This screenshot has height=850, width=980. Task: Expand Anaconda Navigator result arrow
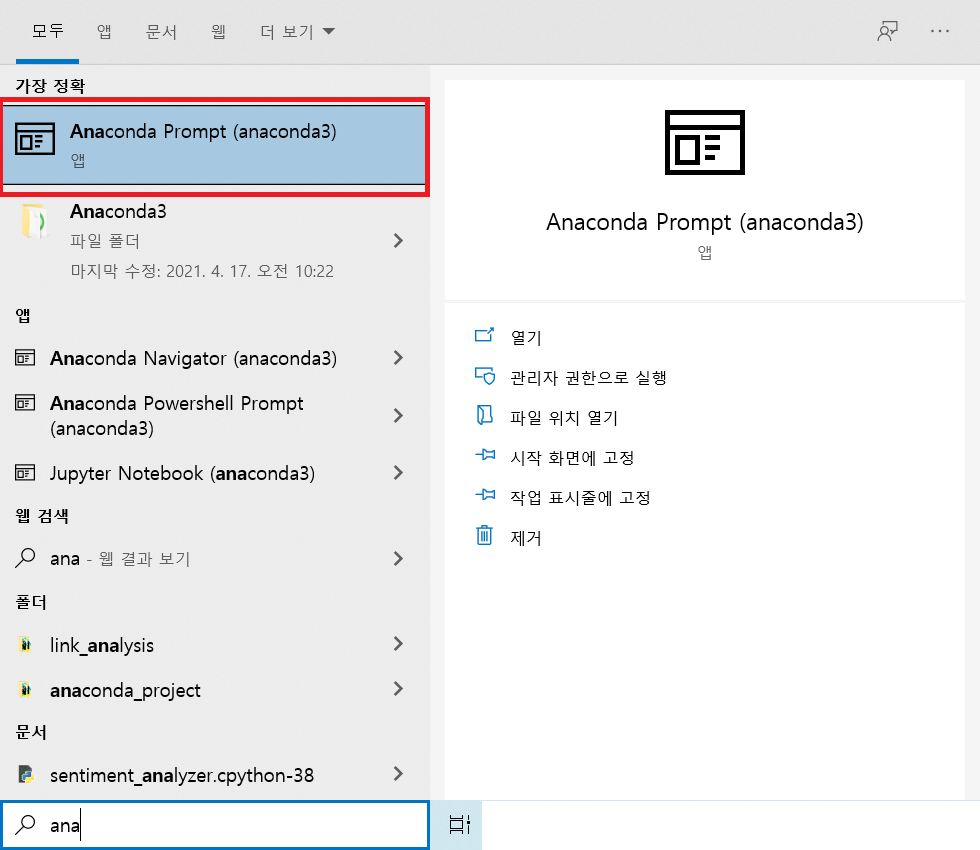tap(398, 358)
